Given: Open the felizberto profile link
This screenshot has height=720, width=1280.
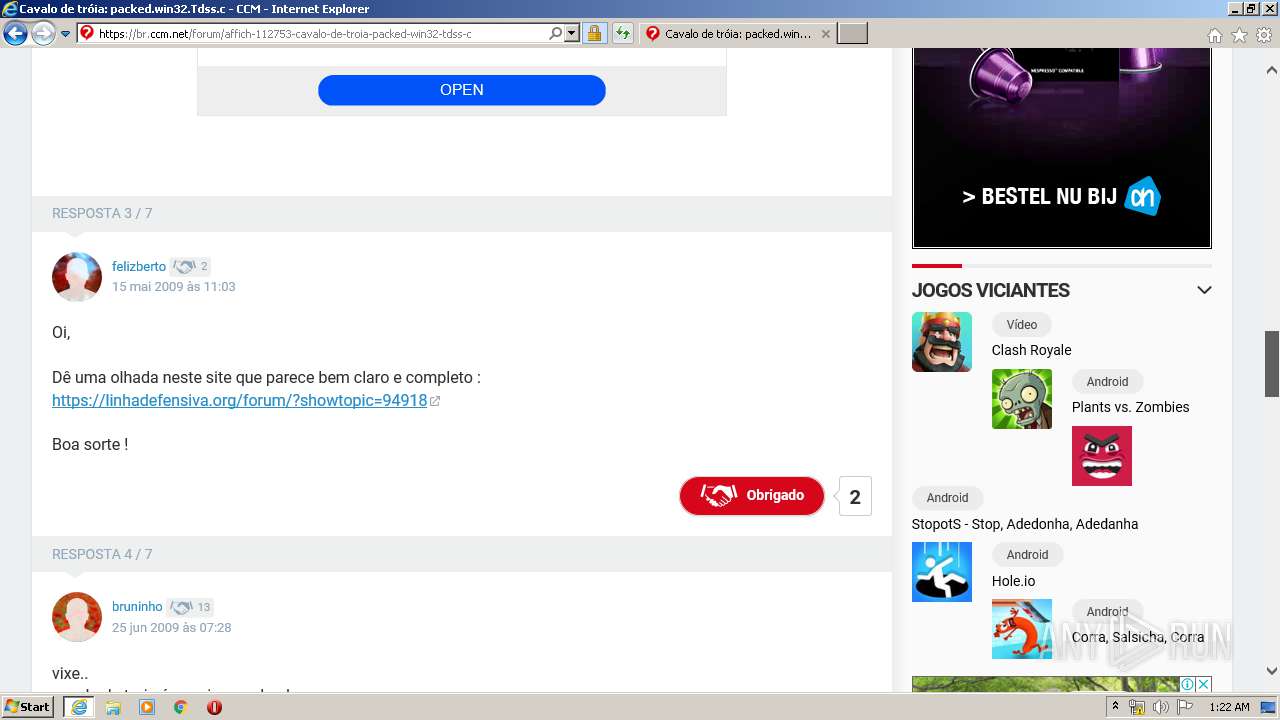Looking at the screenshot, I should pos(139,267).
